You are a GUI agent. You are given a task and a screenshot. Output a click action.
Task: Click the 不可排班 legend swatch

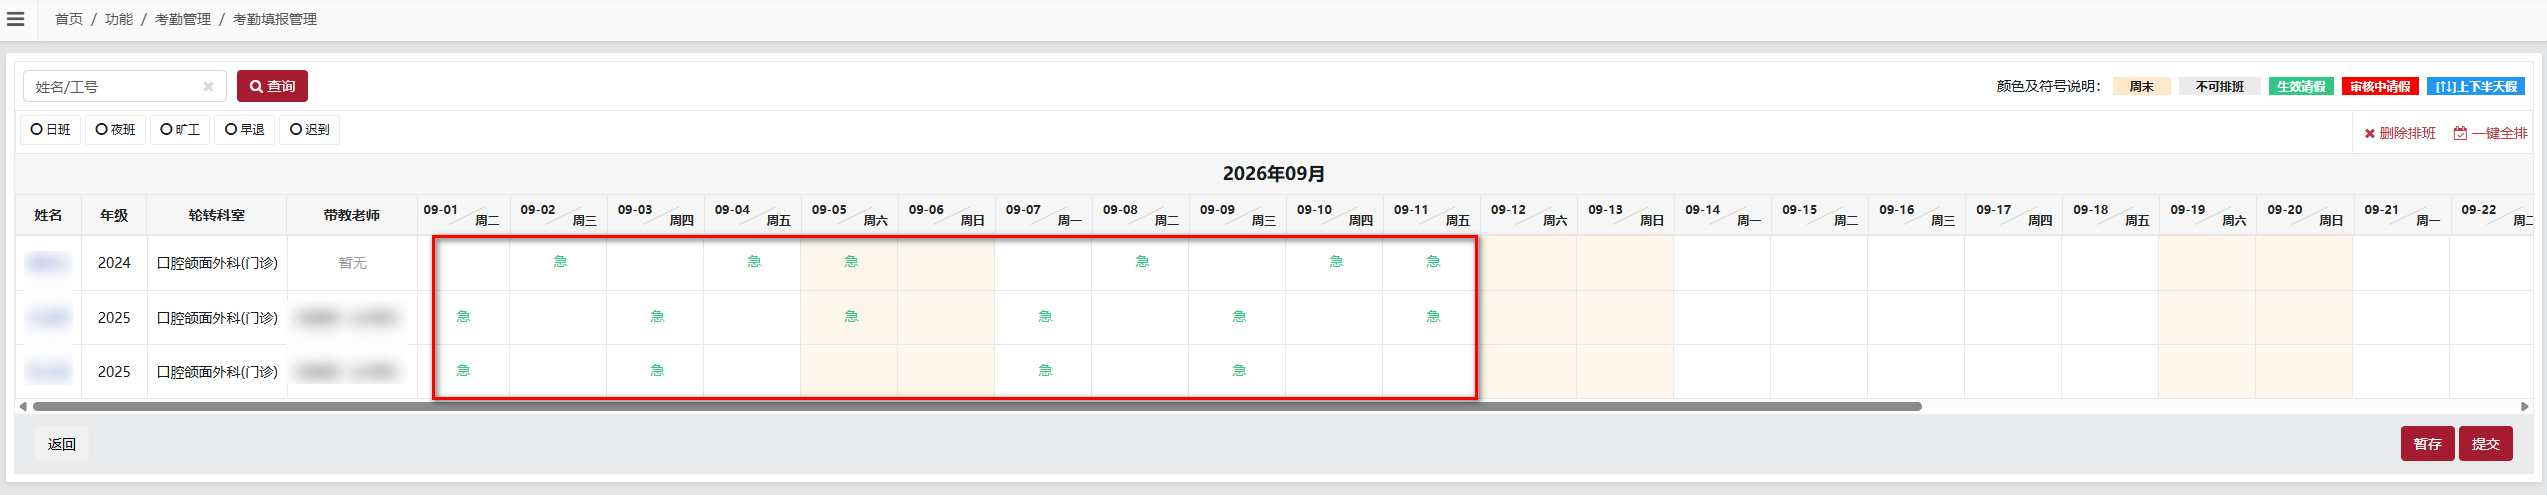tap(2220, 87)
